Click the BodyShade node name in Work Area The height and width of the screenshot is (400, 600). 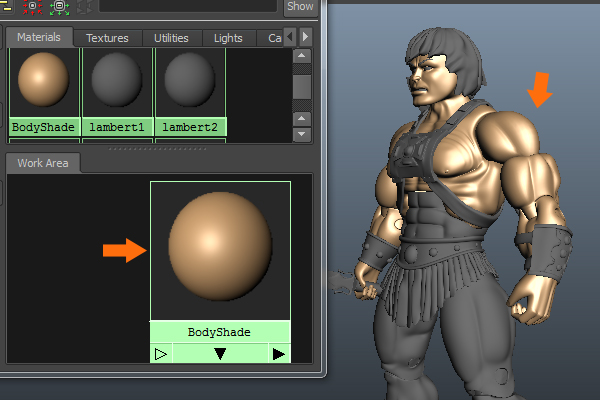[x=219, y=332]
